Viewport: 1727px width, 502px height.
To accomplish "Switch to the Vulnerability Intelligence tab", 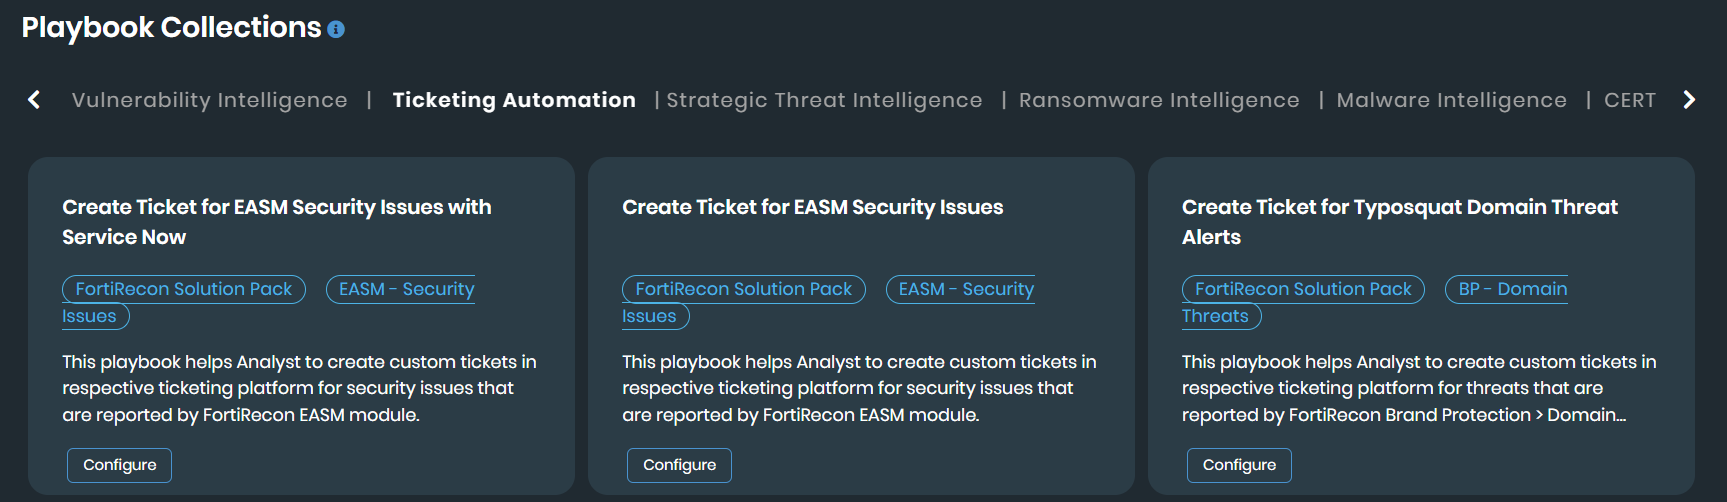I will click(209, 100).
